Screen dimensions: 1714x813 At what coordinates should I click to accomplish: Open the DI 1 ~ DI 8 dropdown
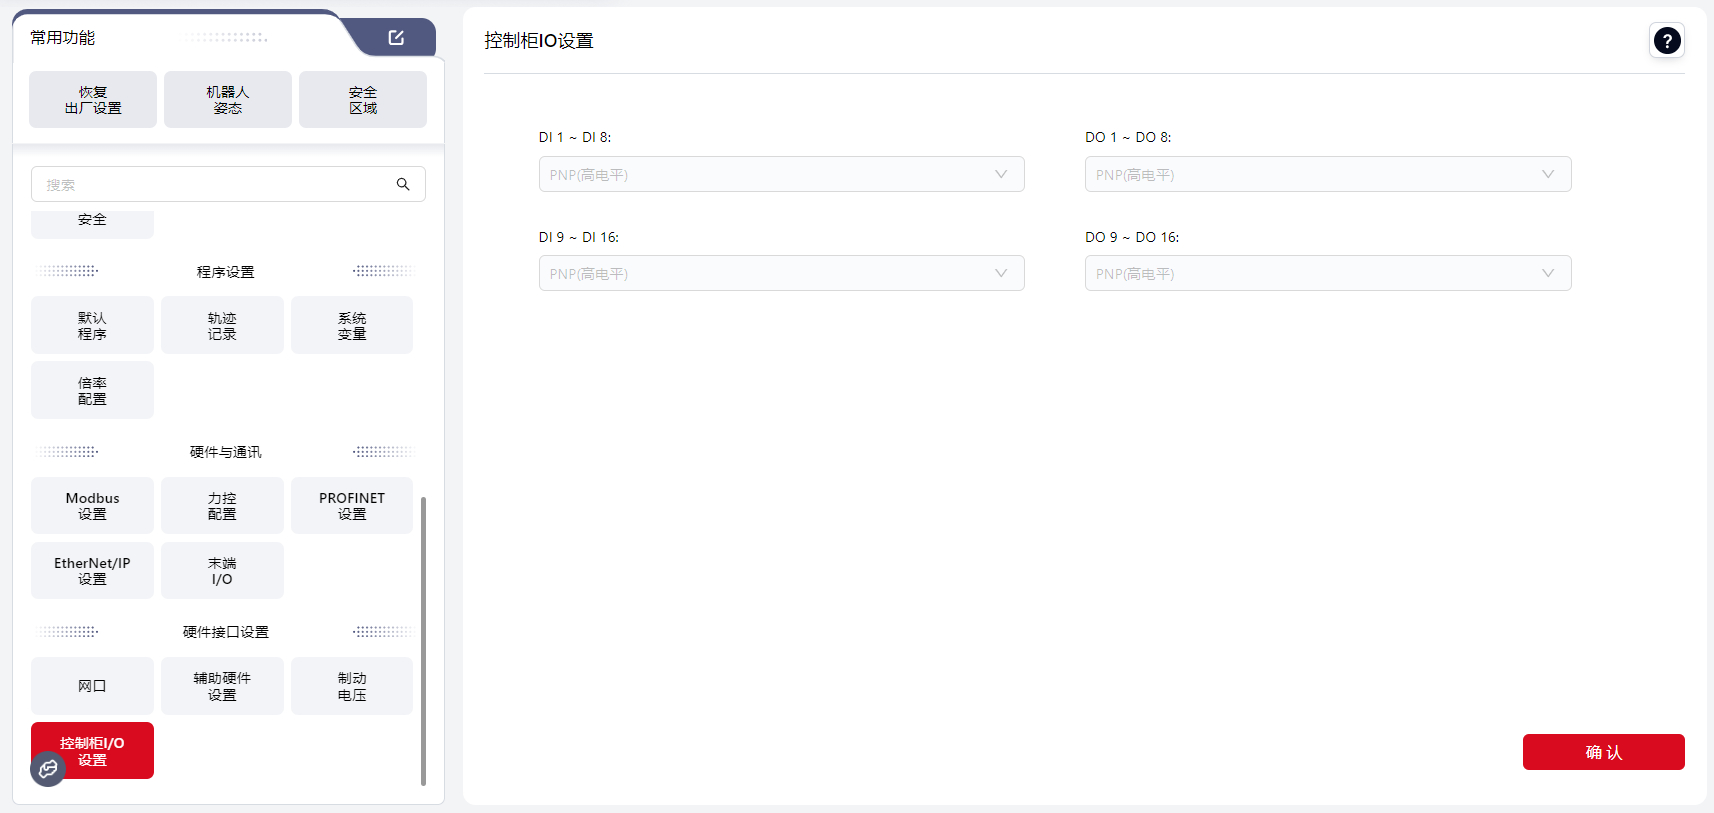click(781, 175)
